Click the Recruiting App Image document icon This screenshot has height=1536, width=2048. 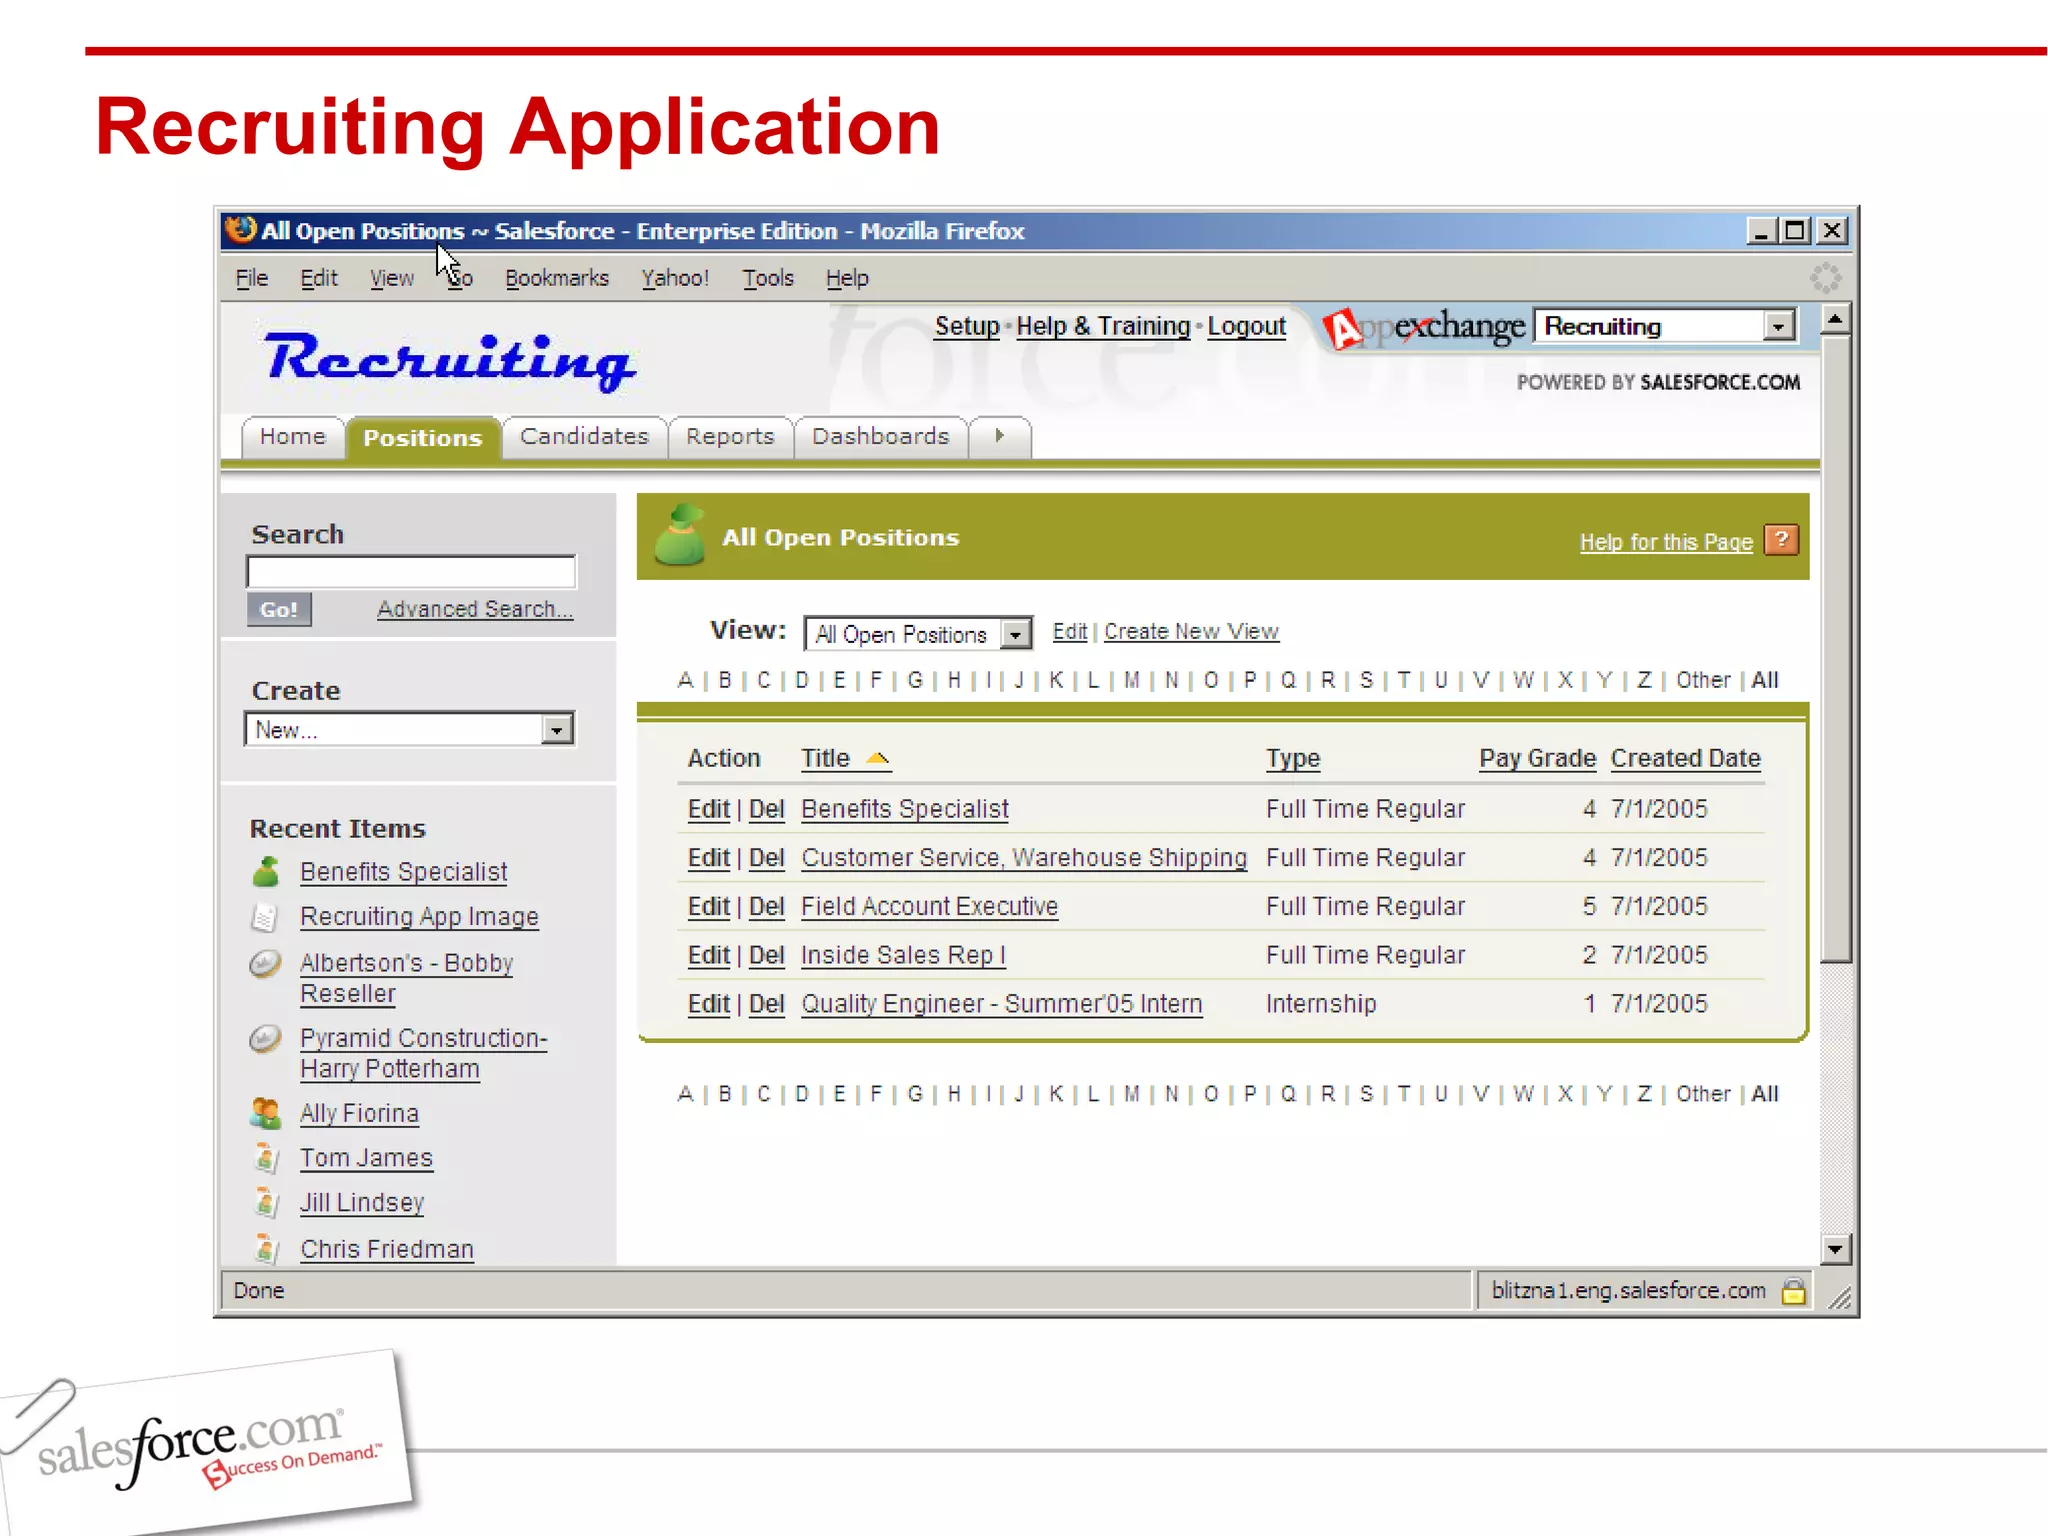click(x=264, y=917)
